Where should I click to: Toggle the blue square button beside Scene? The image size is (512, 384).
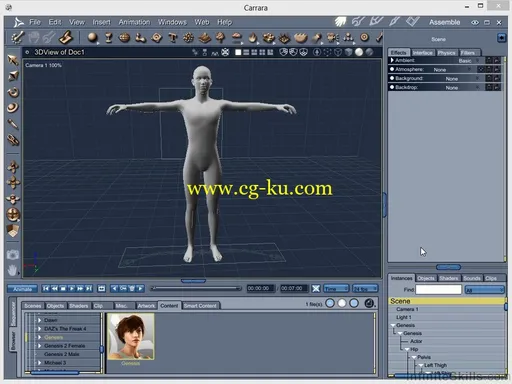[502, 38]
